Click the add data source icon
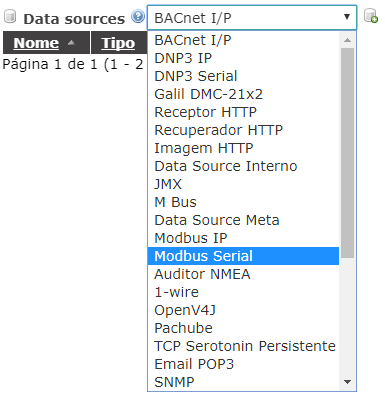385x408 pixels. [370, 16]
